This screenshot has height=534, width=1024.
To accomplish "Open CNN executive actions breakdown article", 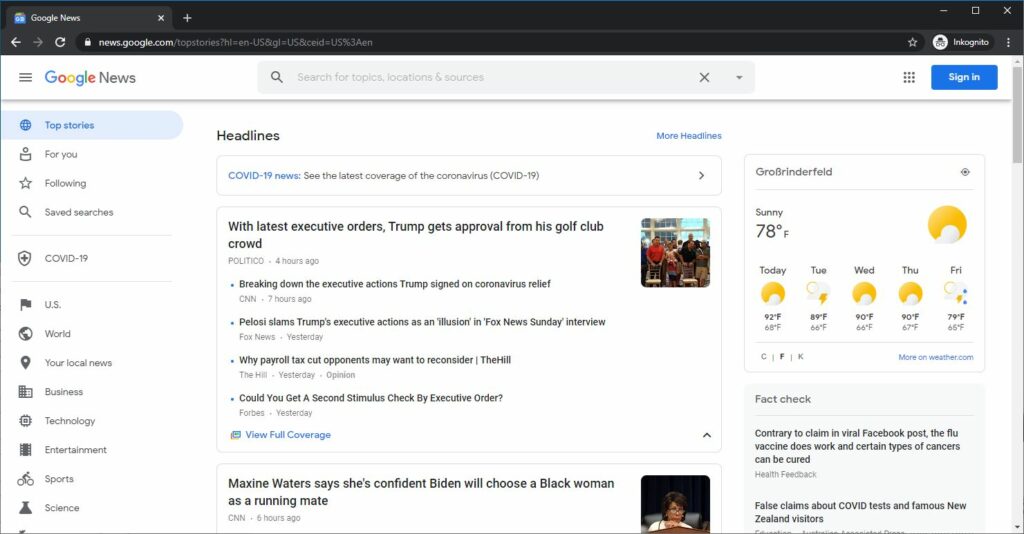I will pyautogui.click(x=394, y=284).
